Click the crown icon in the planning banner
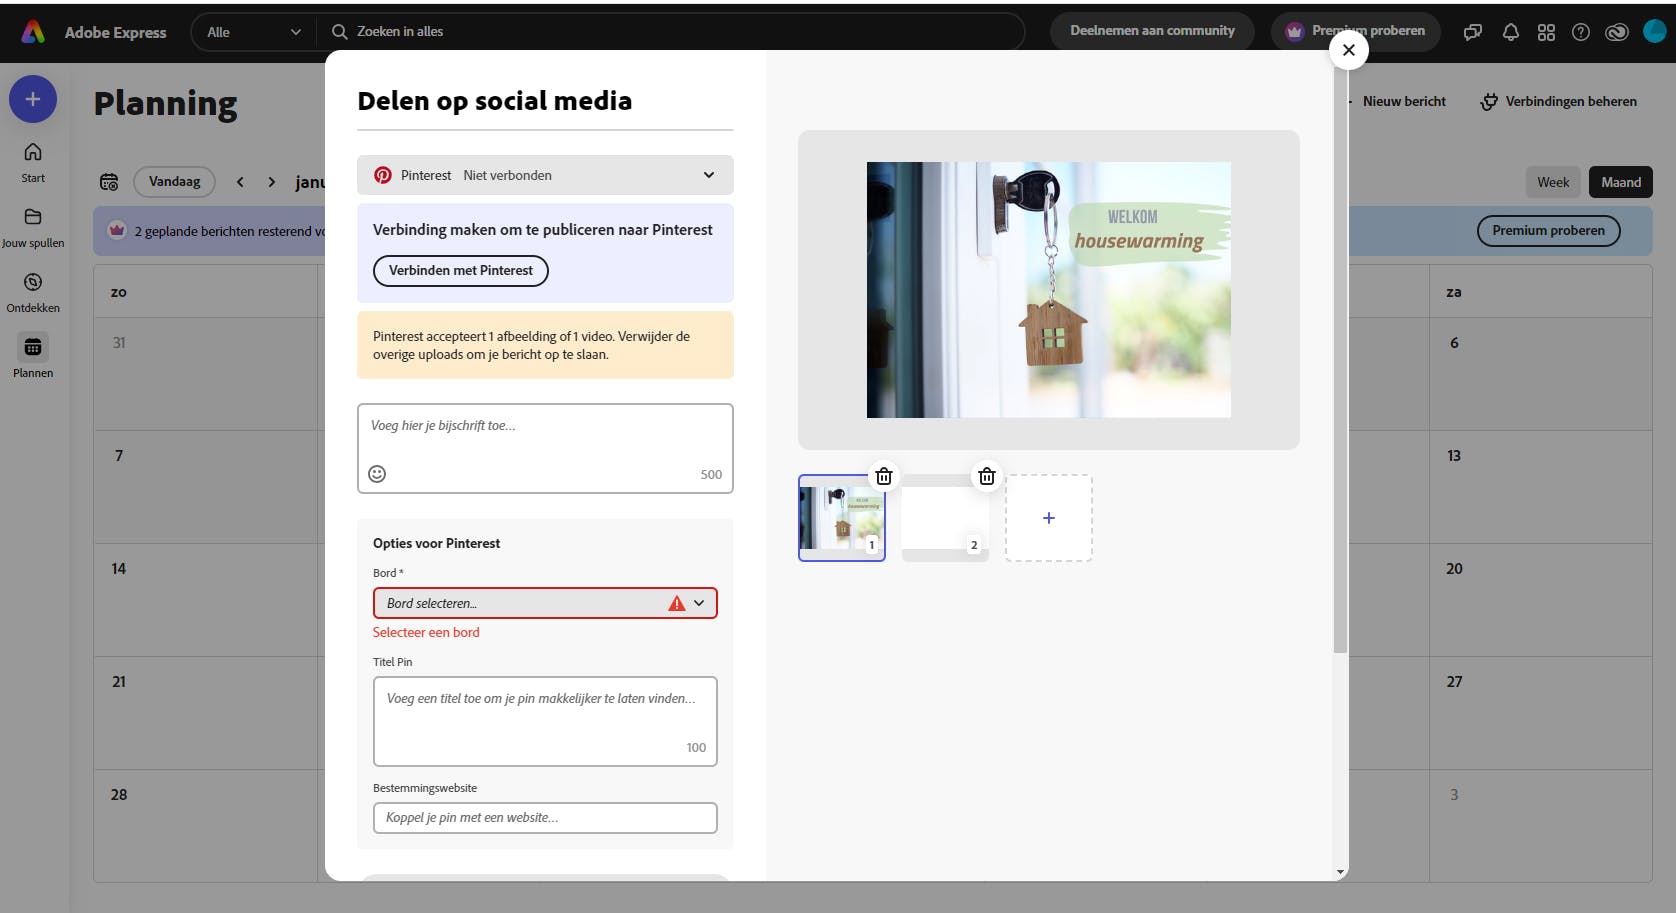Viewport: 1676px width, 913px height. [117, 231]
